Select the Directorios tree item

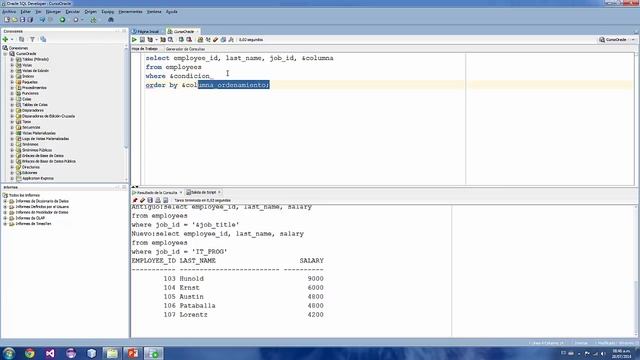click(x=31, y=167)
